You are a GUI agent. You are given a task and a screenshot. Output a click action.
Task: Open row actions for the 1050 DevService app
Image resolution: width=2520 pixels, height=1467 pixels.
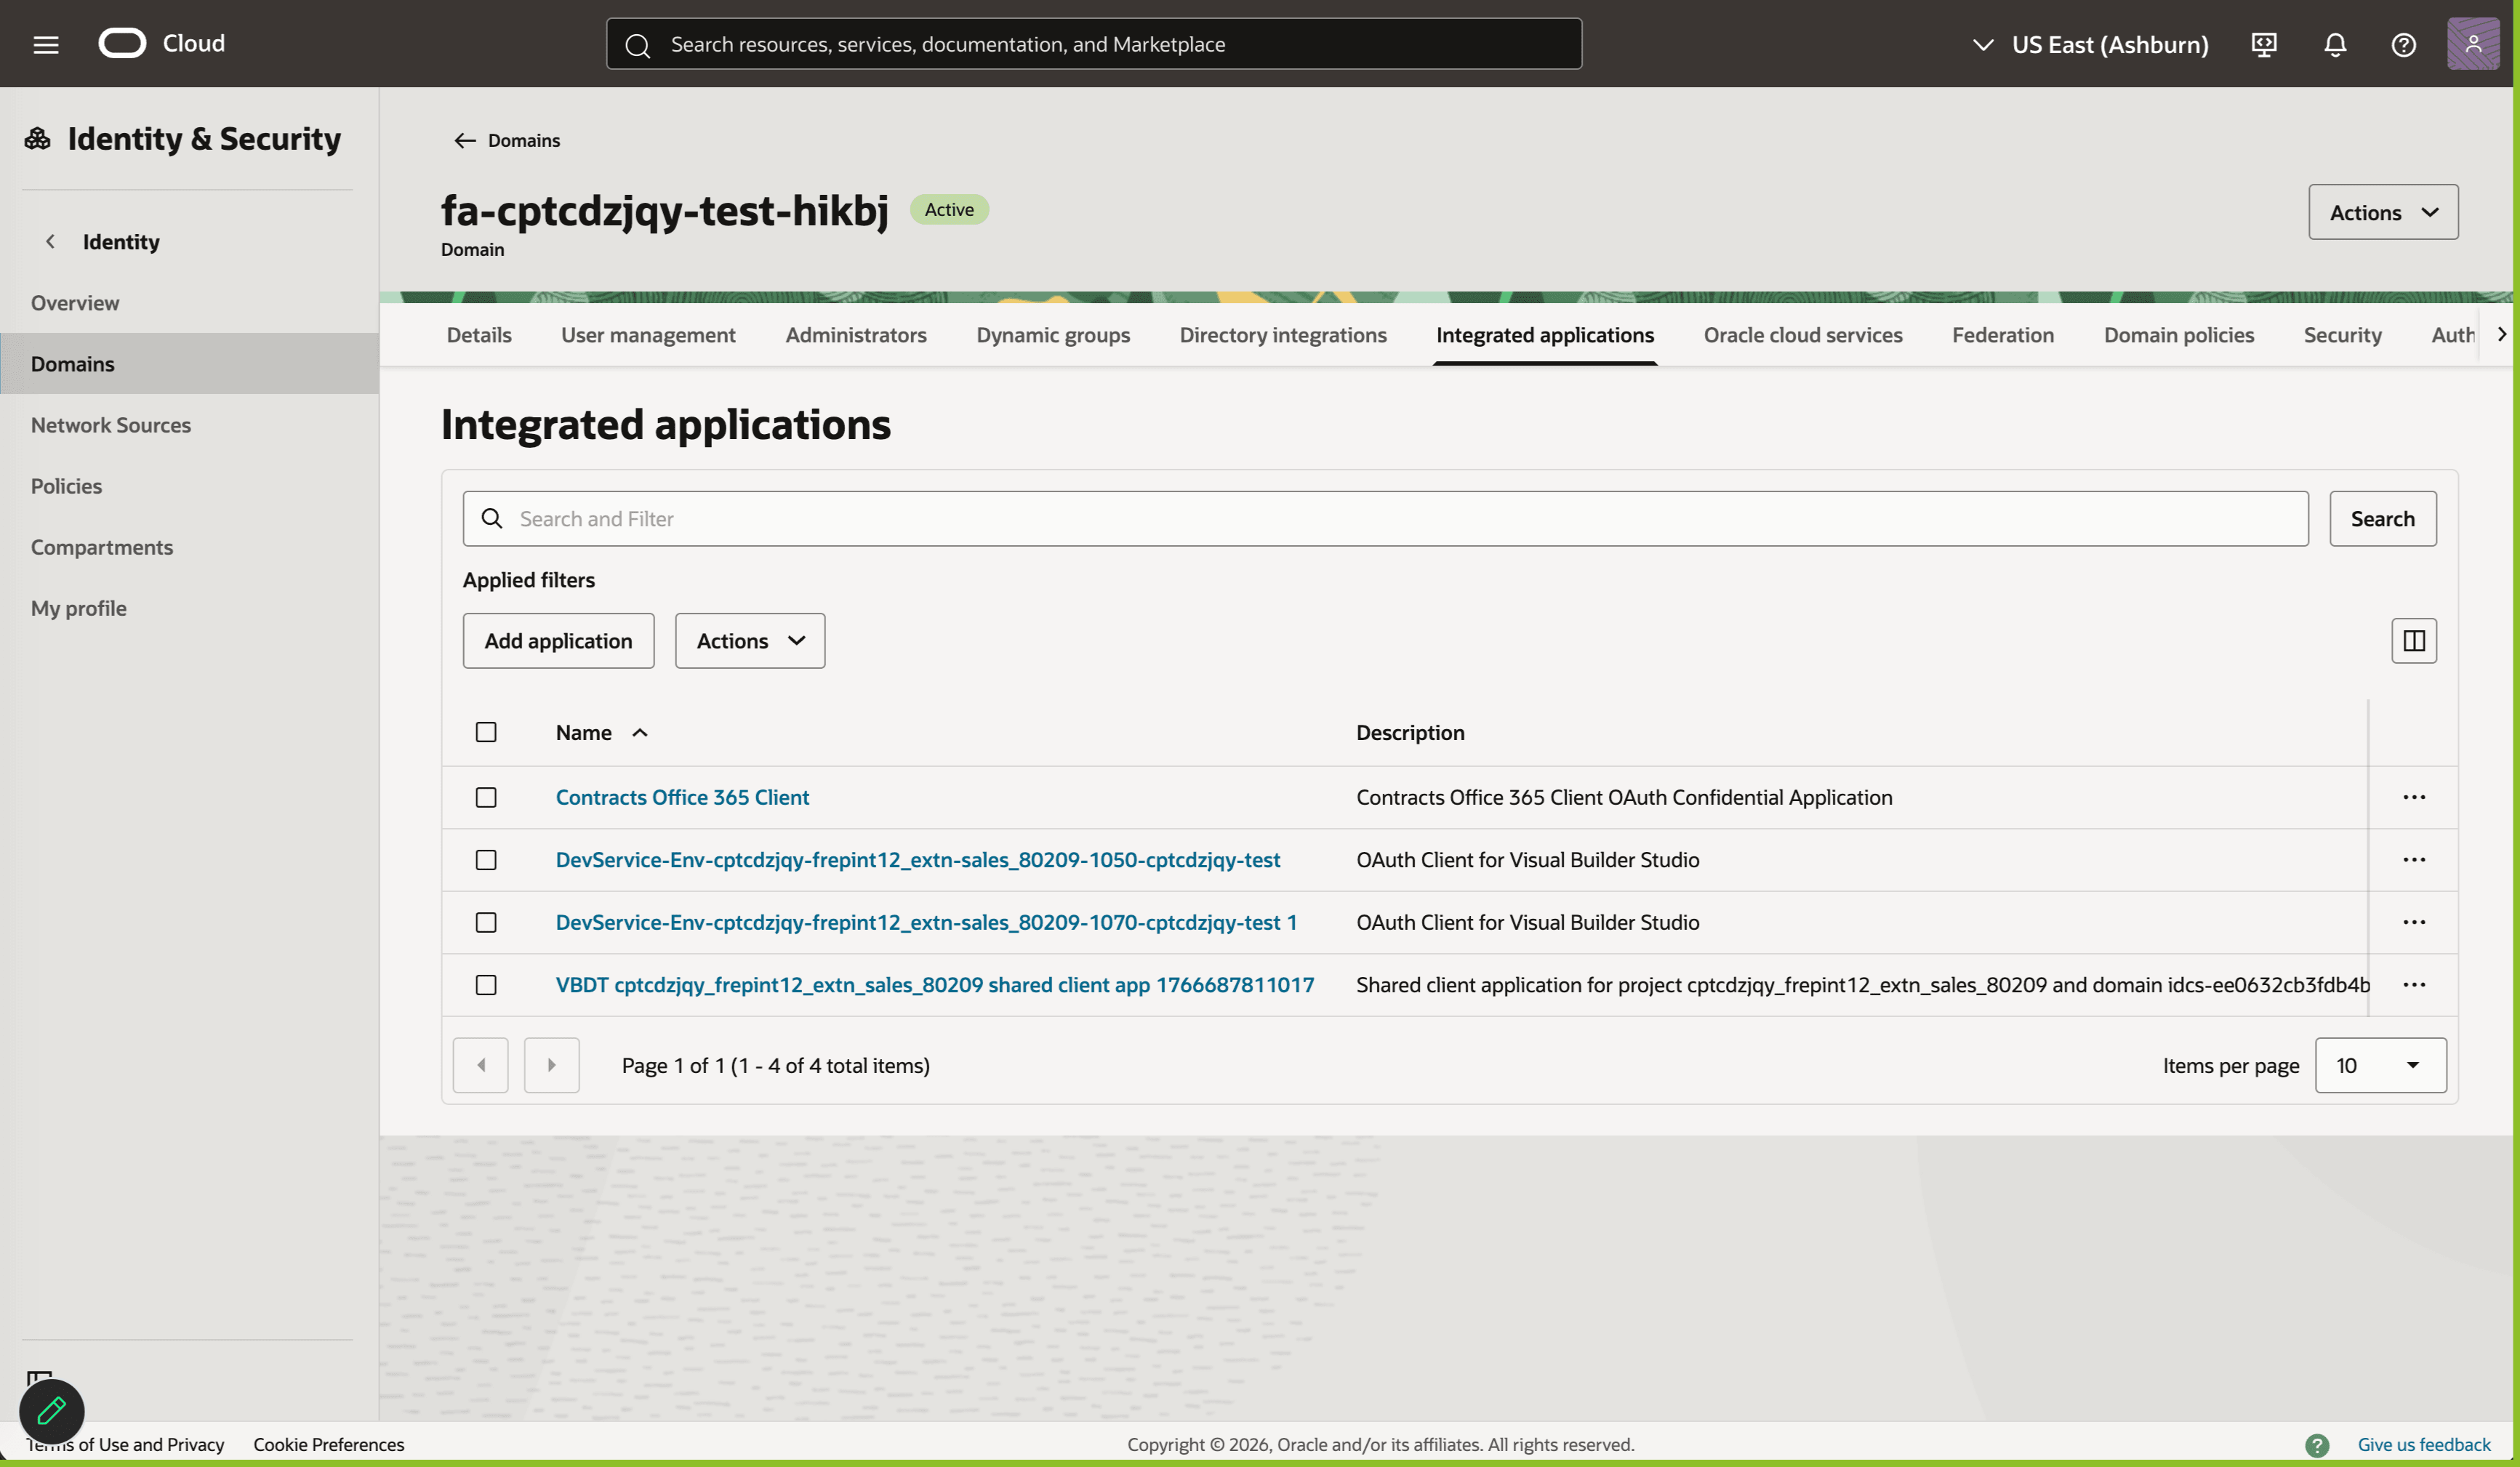(x=2414, y=860)
